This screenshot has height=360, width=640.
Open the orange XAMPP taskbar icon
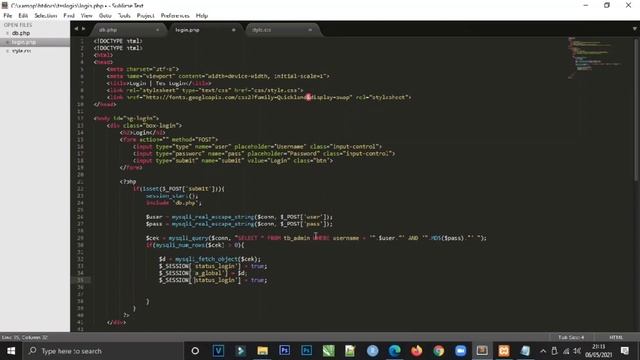click(504, 351)
